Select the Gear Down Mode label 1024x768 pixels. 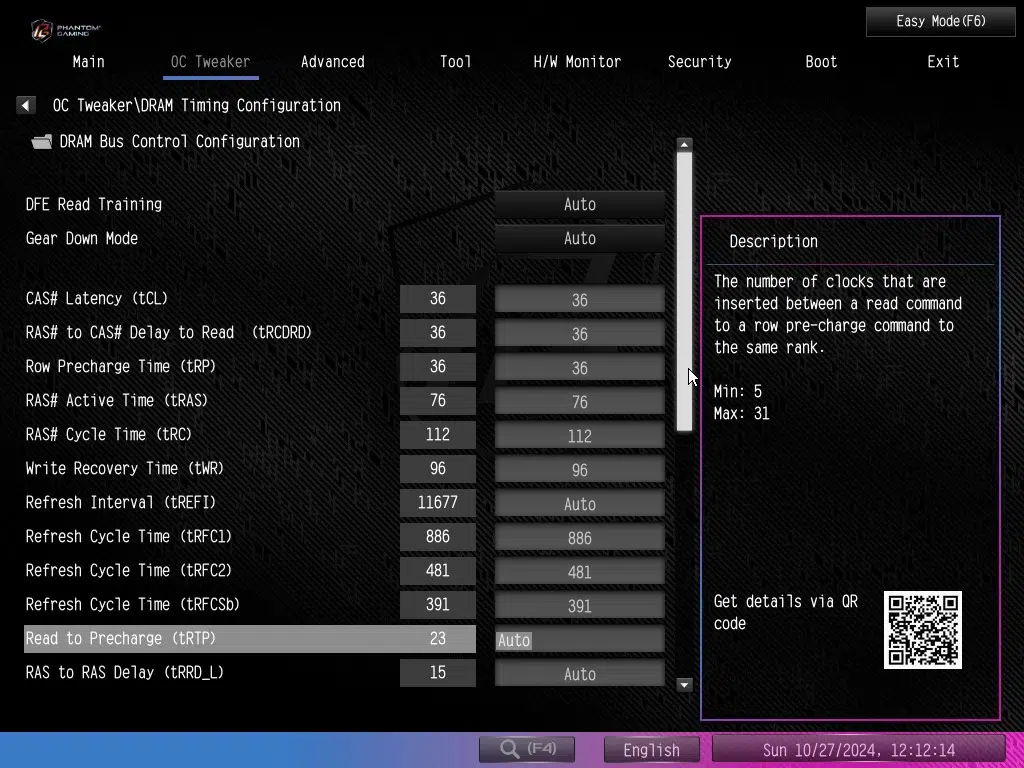tap(82, 238)
